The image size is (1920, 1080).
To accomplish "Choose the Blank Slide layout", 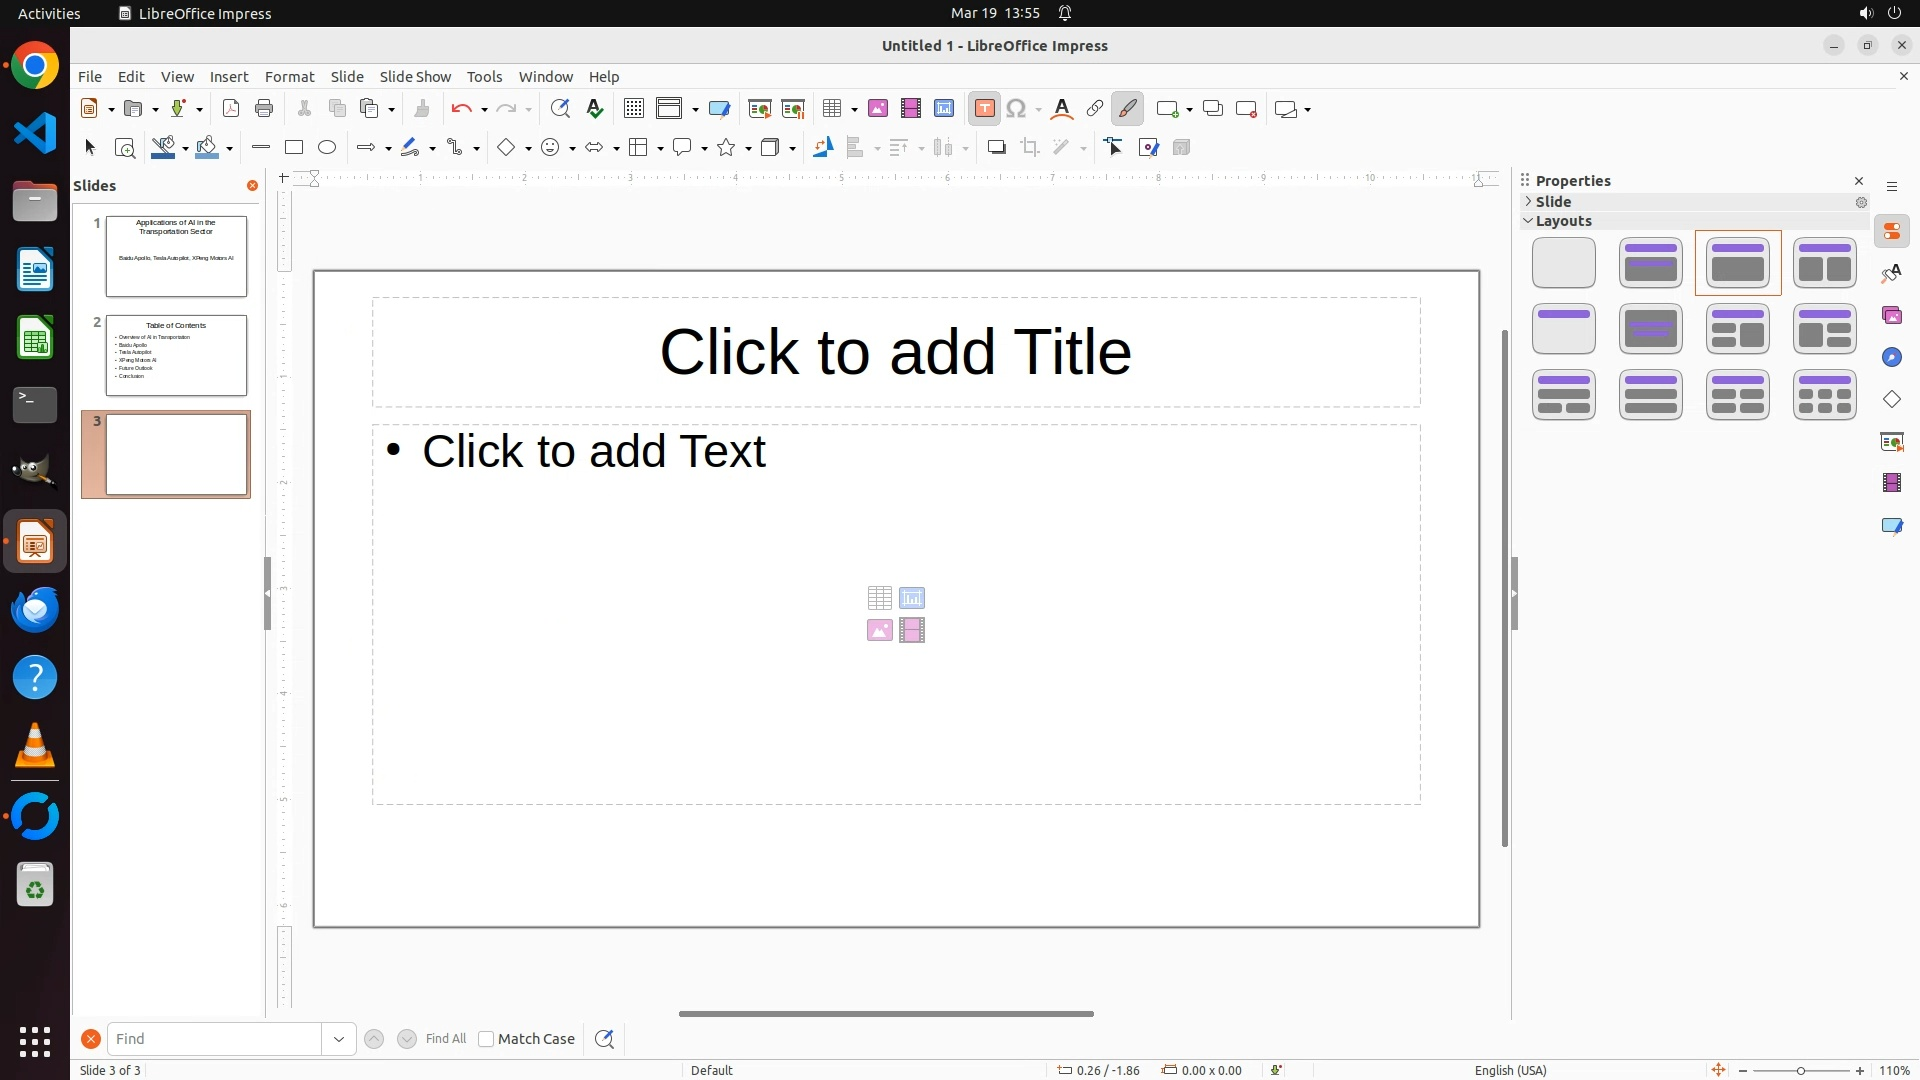I will (x=1564, y=263).
